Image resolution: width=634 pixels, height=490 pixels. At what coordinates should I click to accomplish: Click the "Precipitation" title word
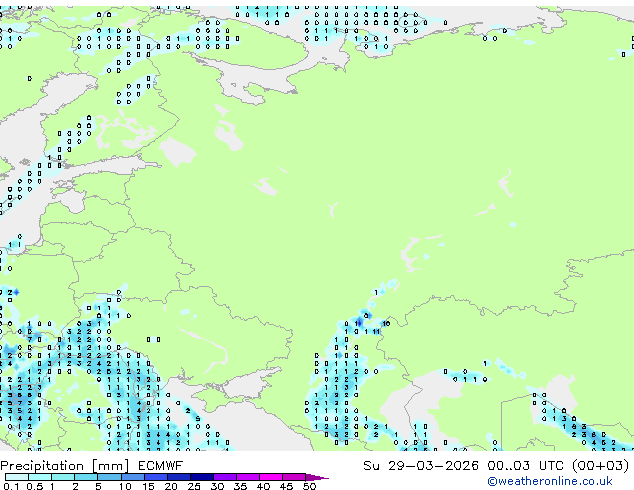[x=42, y=466]
